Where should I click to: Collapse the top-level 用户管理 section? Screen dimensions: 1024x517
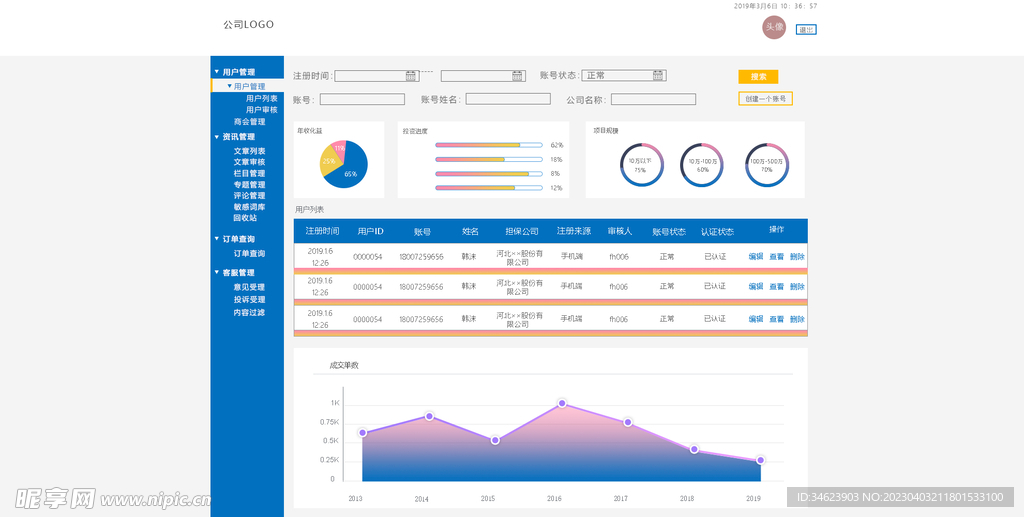click(217, 72)
